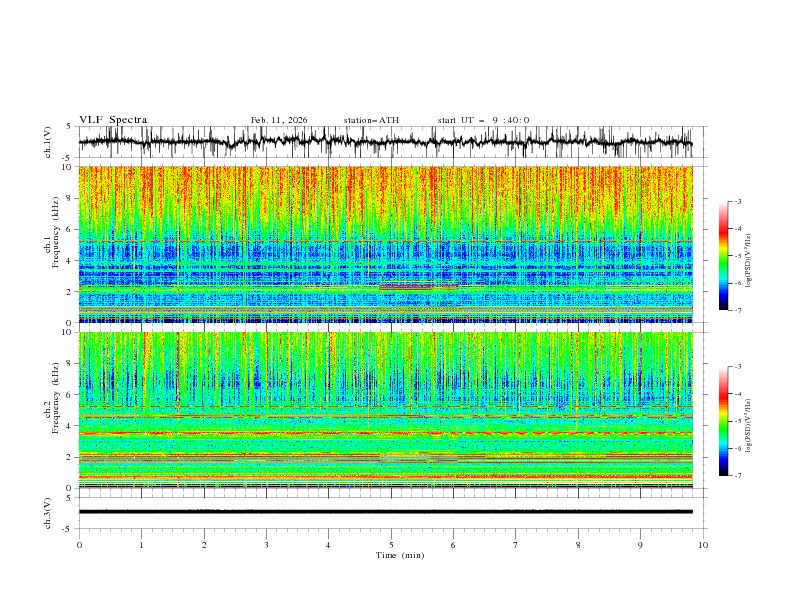Click the "3" tick on the time axis
The image size is (792, 612).
pyautogui.click(x=266, y=545)
